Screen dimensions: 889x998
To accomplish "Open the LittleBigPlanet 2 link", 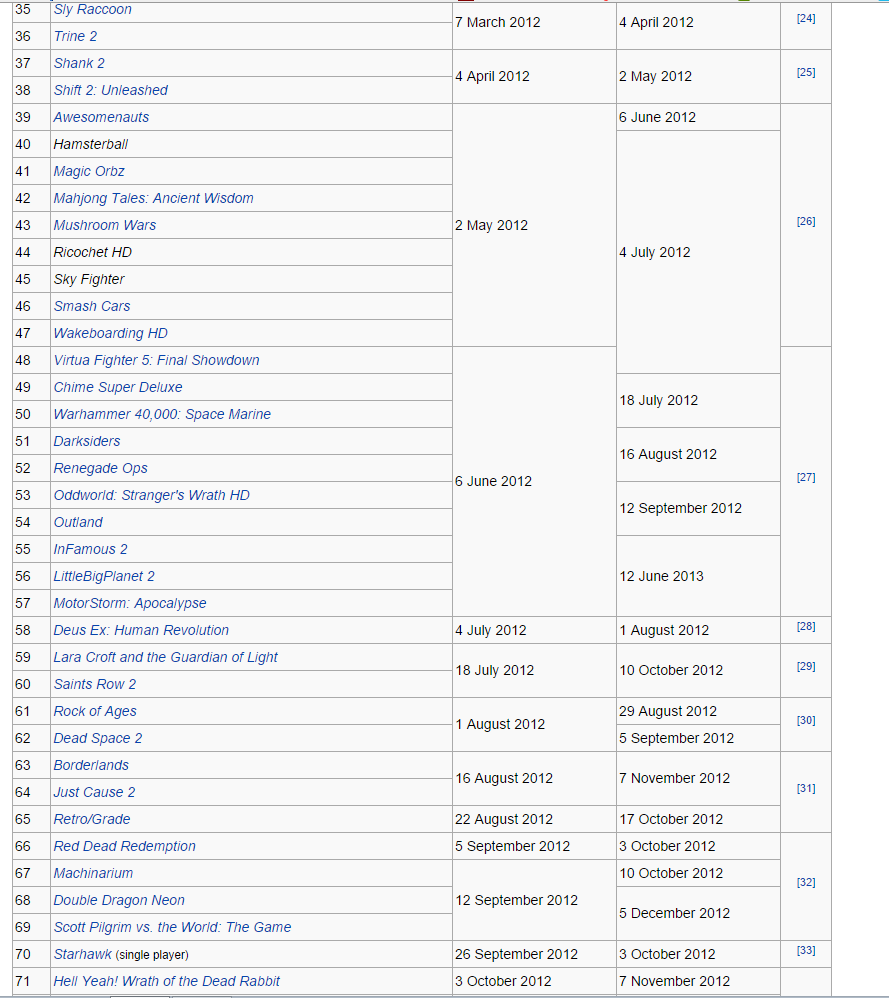I will (104, 576).
